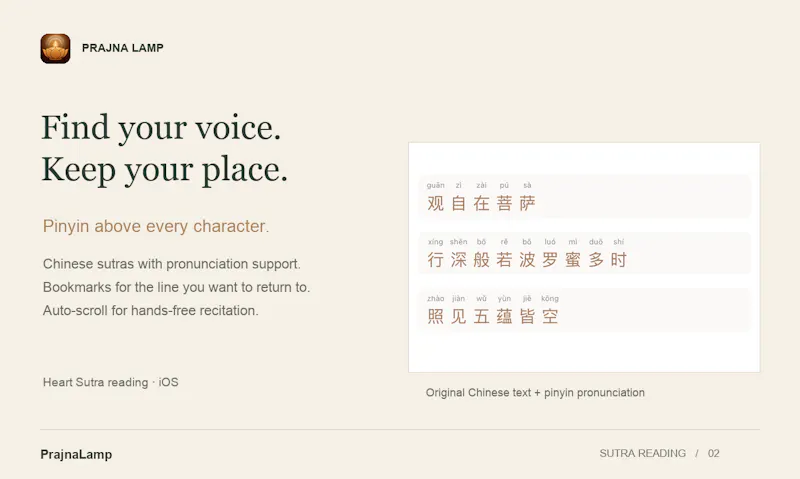
Task: Select the 'Find your voice.' headline
Action: click(x=161, y=127)
